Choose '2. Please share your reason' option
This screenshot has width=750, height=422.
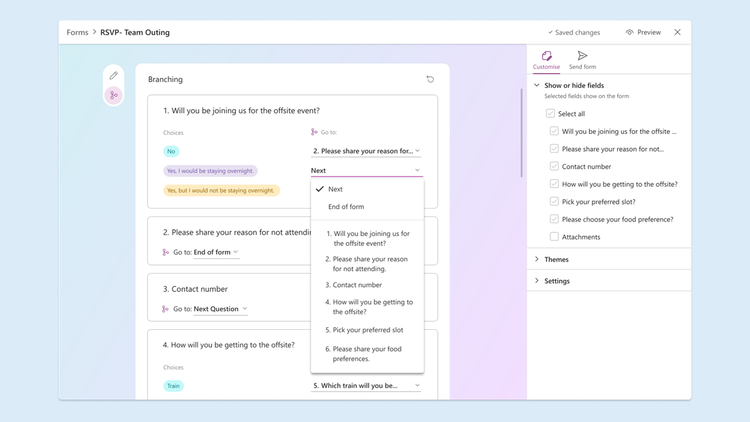click(367, 264)
